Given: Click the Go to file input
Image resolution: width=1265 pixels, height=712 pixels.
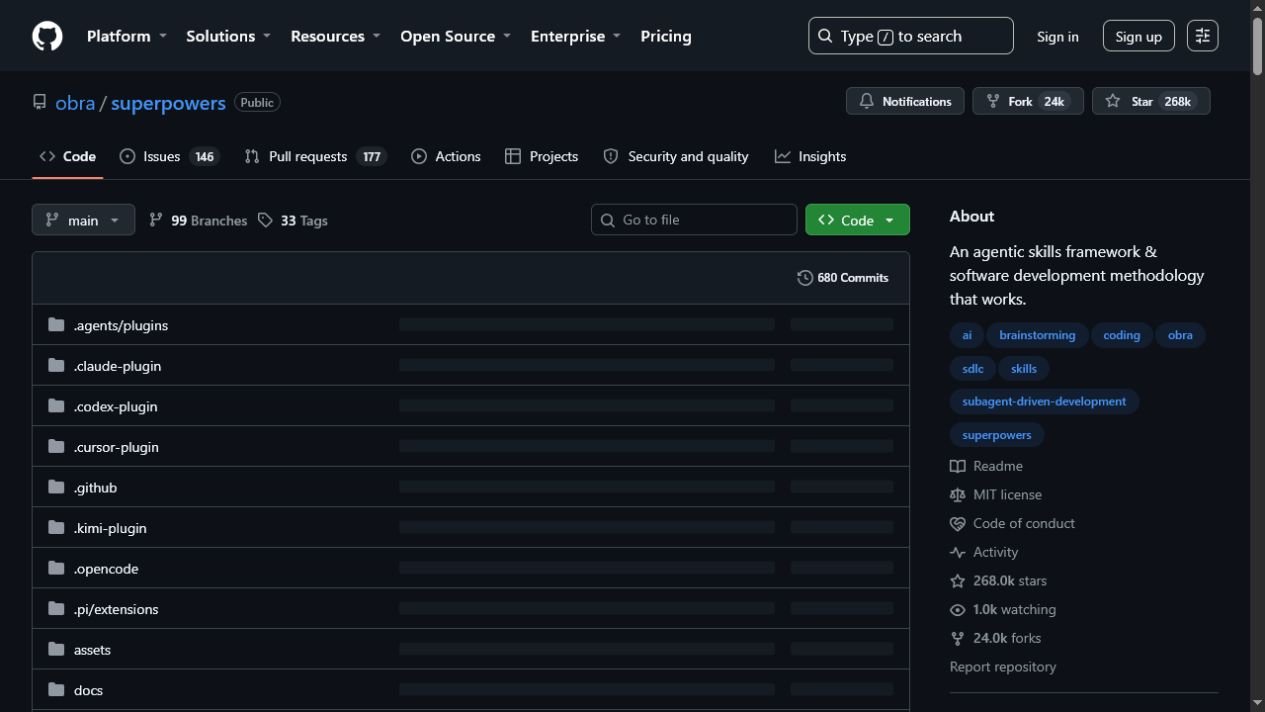Looking at the screenshot, I should (694, 220).
